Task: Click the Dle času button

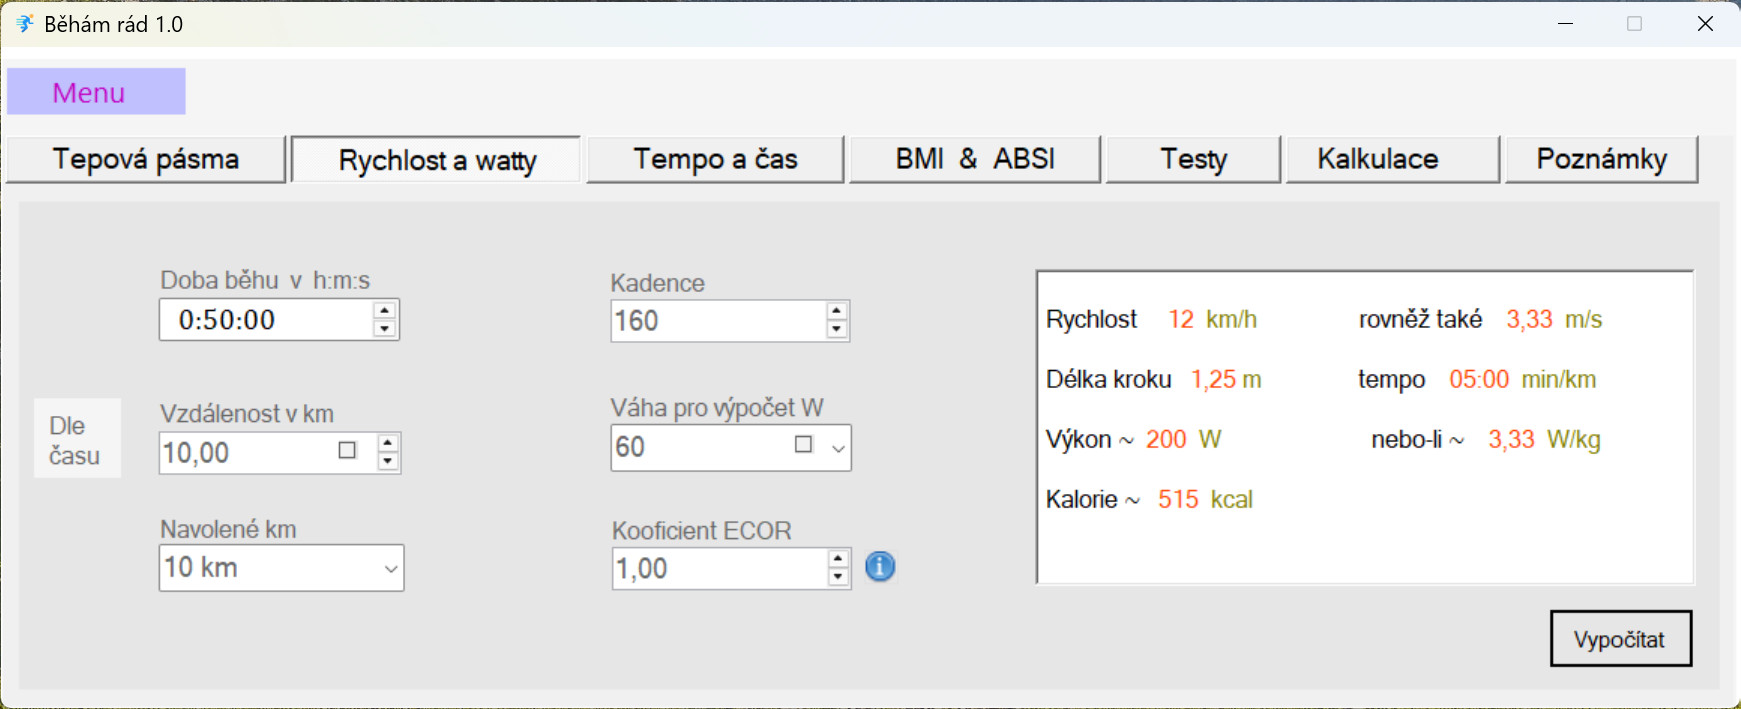Action: pyautogui.click(x=77, y=440)
